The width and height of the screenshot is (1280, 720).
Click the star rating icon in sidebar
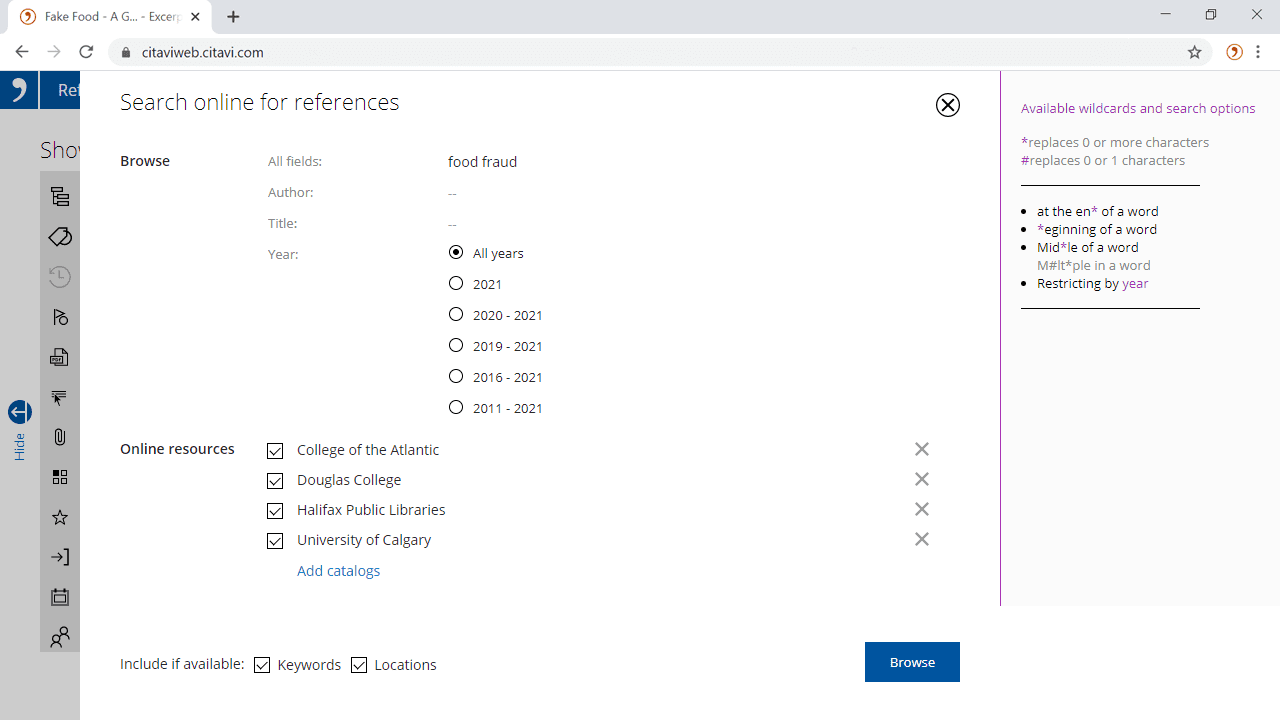coord(60,517)
